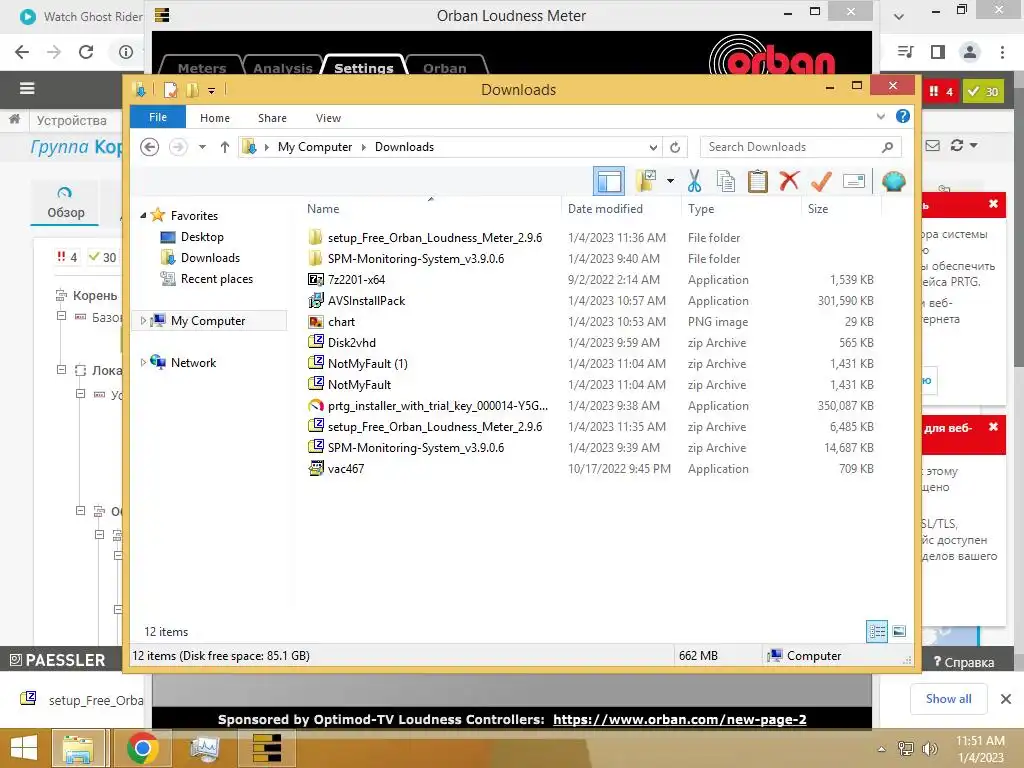Open Meters tab in Orban Loudness Meter
1024x768 pixels.
pos(202,67)
